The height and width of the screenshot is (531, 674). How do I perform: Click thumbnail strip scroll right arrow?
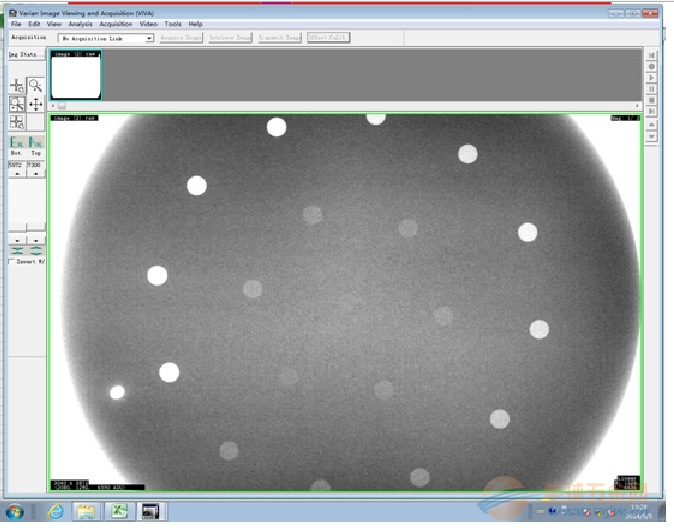coord(637,105)
